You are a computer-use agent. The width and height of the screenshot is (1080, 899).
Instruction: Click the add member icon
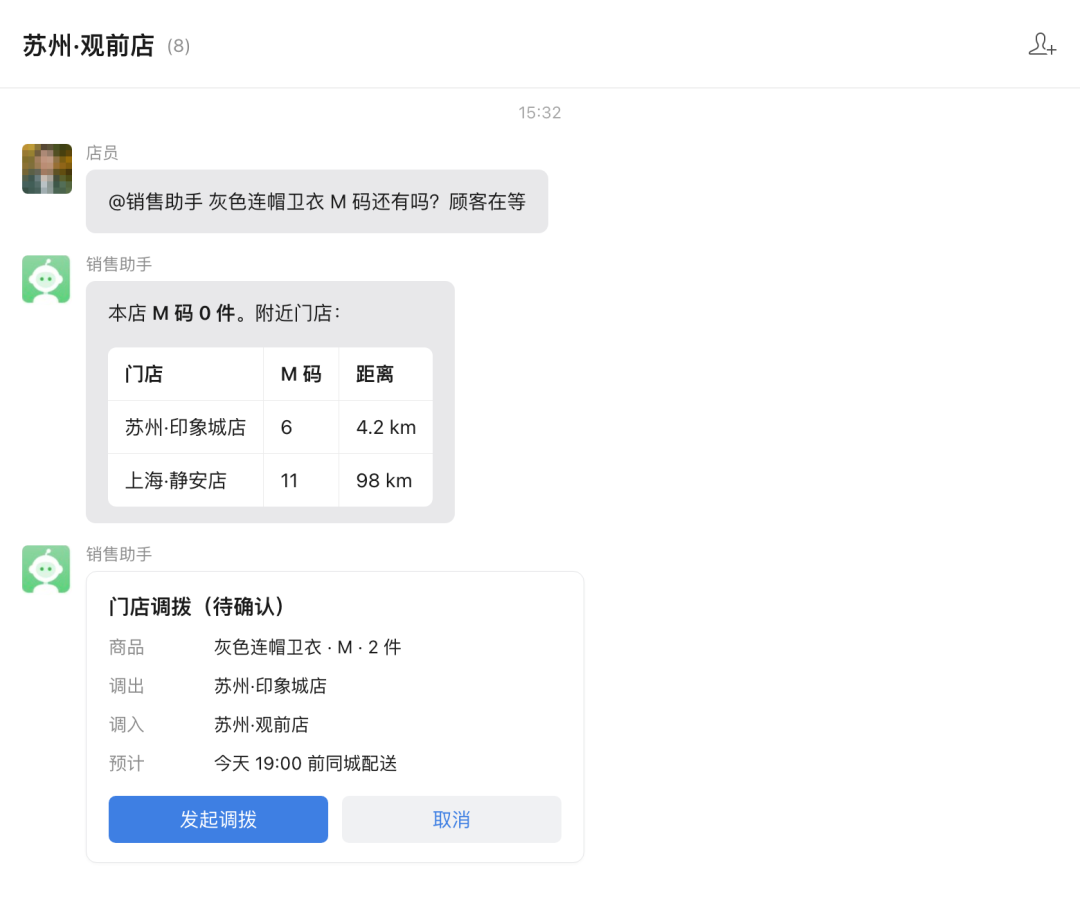pyautogui.click(x=1042, y=45)
